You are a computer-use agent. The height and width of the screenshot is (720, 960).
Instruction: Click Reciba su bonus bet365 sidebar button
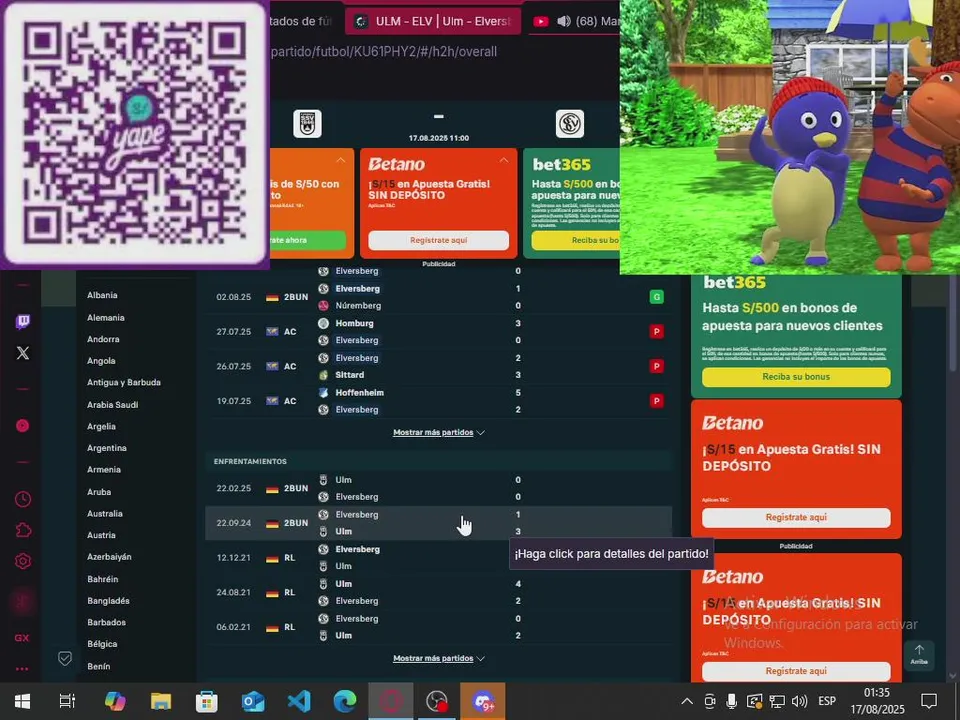point(796,377)
